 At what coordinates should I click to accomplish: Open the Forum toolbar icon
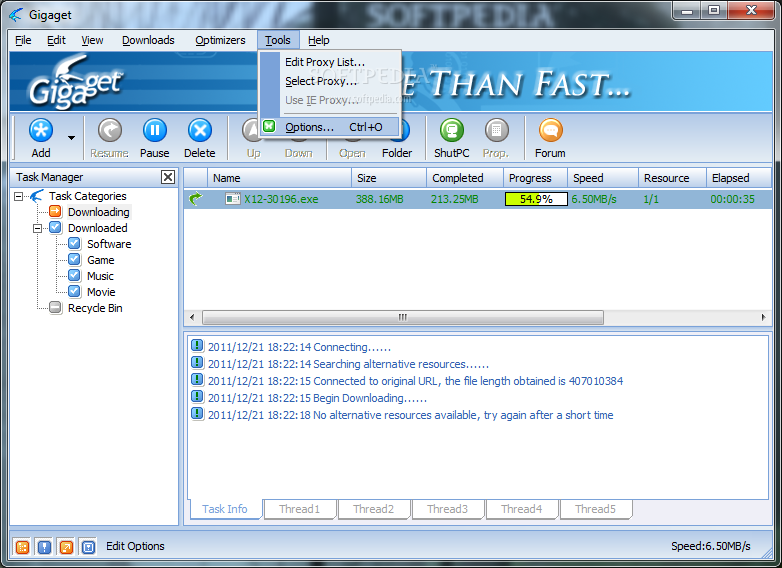coord(551,131)
